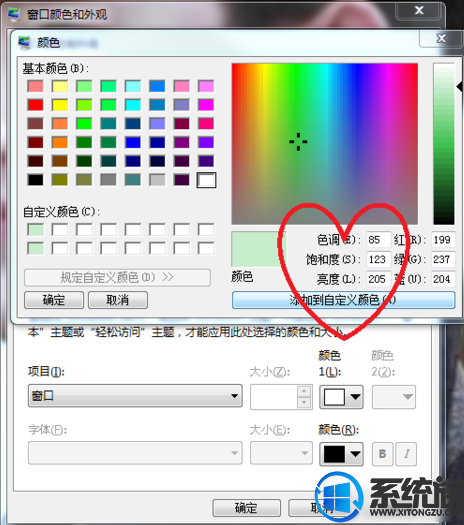The width and height of the screenshot is (464, 525).
Task: Click the 红 red value field
Action: (x=443, y=240)
